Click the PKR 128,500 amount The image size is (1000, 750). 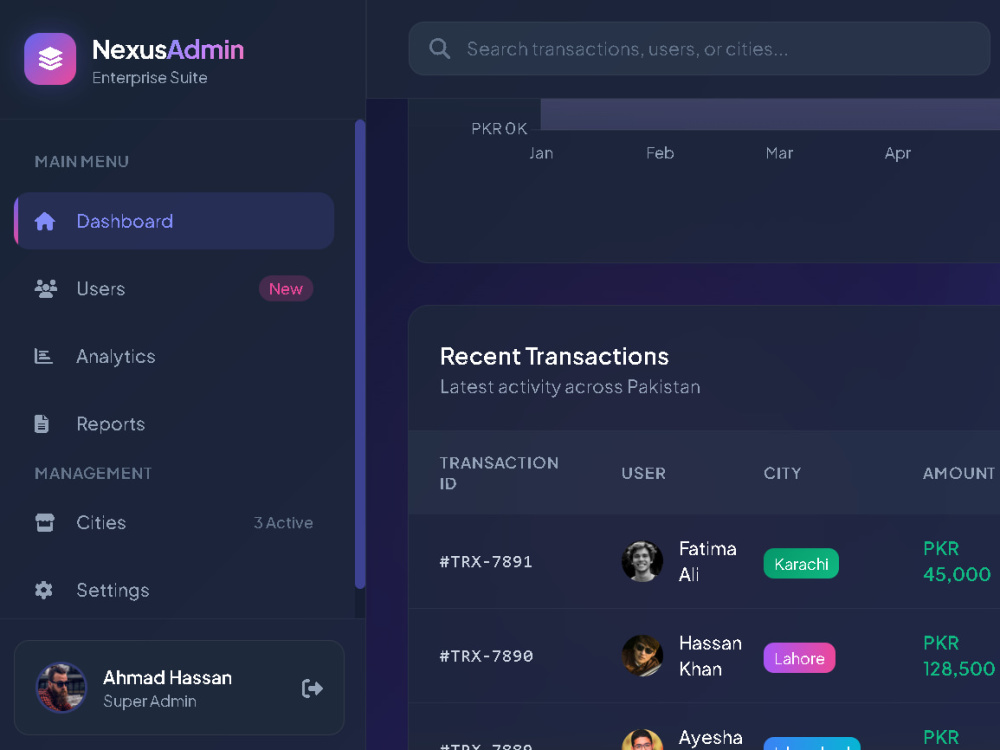959,656
